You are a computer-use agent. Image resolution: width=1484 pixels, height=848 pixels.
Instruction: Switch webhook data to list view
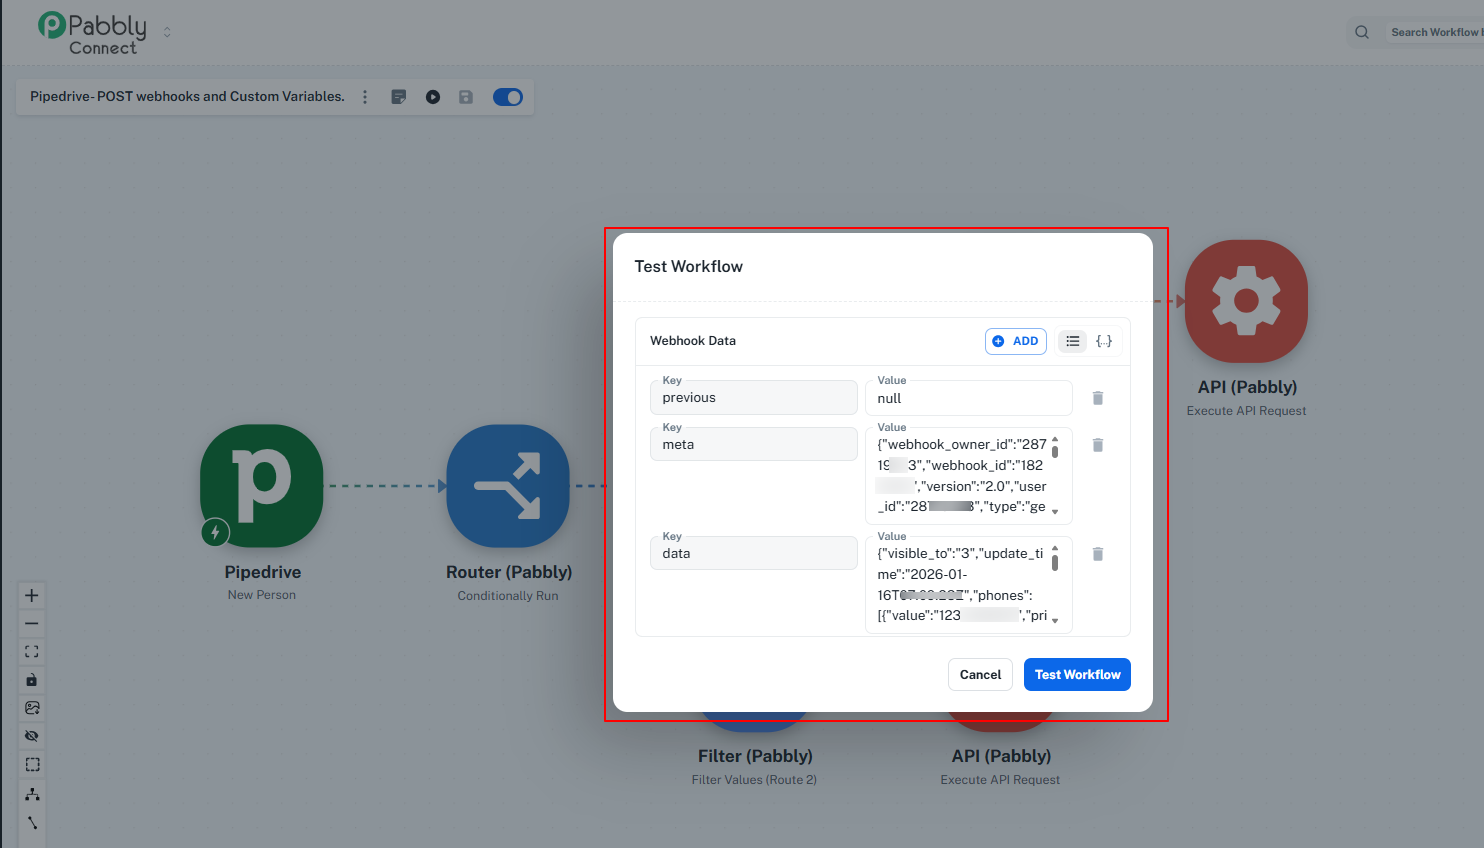point(1072,341)
